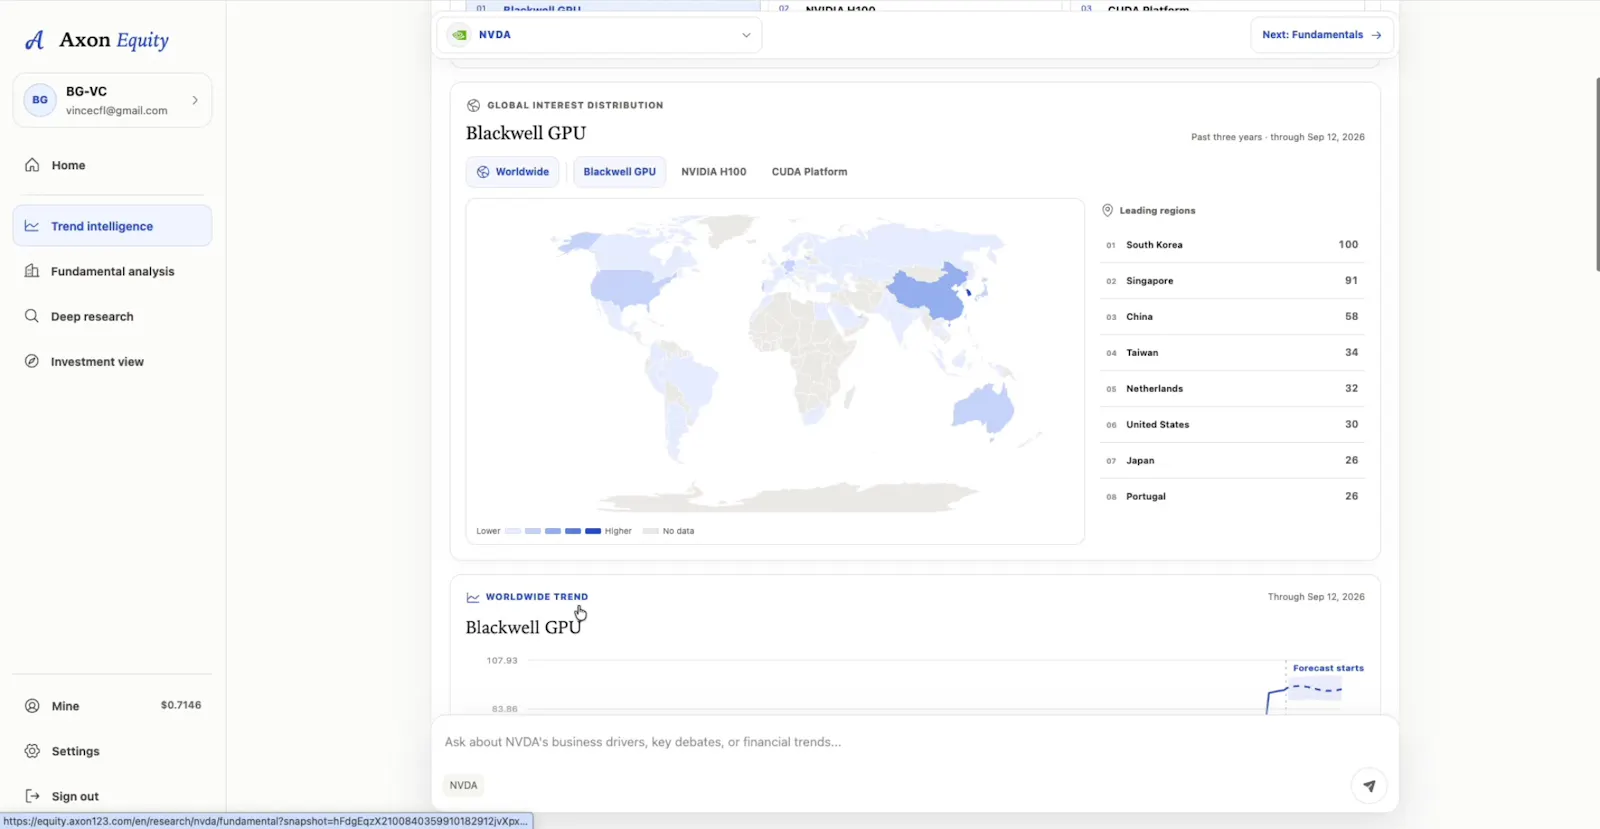Sign out of the account
Viewport: 1600px width, 829px height.
pos(112,796)
